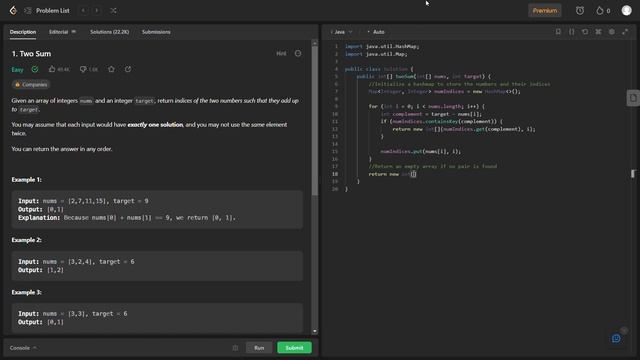Click the icon left of Run

(x=235, y=348)
